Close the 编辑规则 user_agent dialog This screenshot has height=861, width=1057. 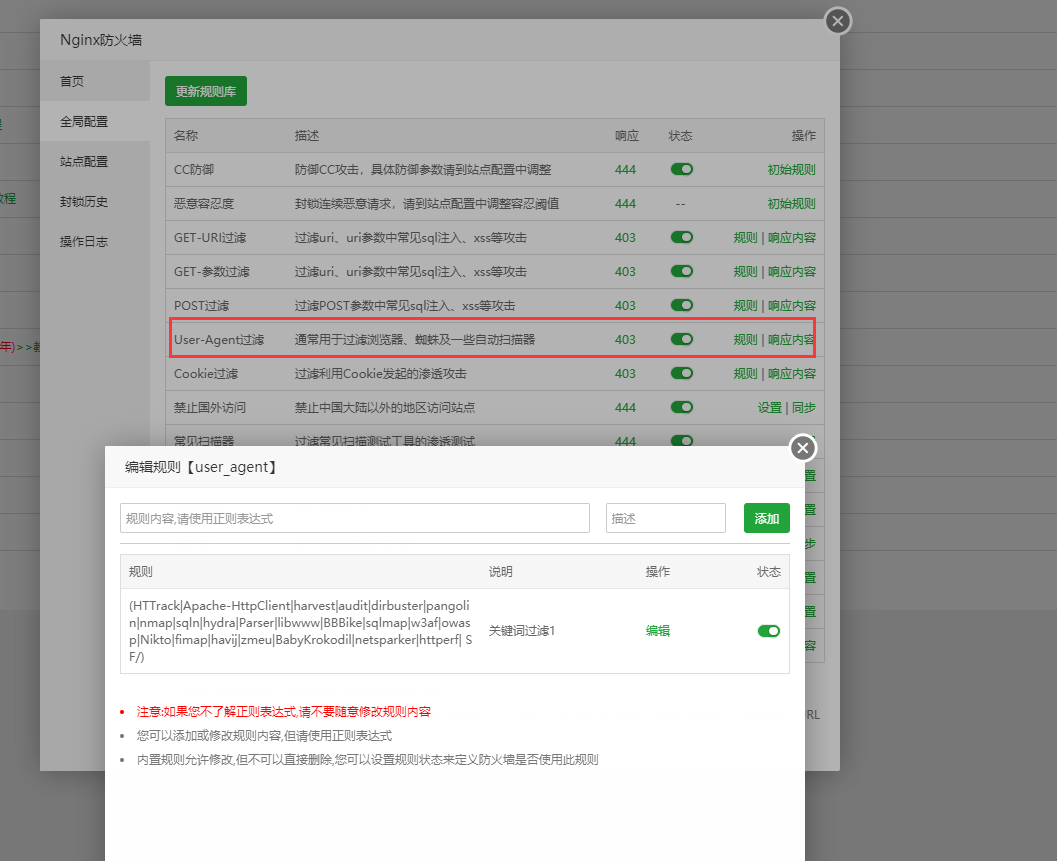[802, 448]
